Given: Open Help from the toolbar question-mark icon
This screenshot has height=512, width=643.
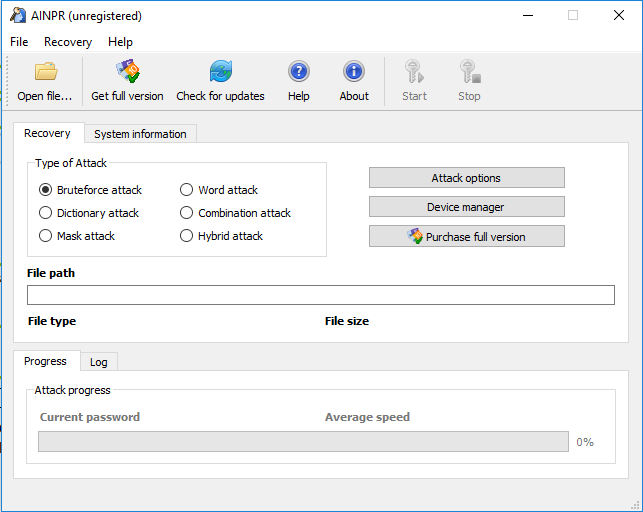Looking at the screenshot, I should [x=299, y=71].
